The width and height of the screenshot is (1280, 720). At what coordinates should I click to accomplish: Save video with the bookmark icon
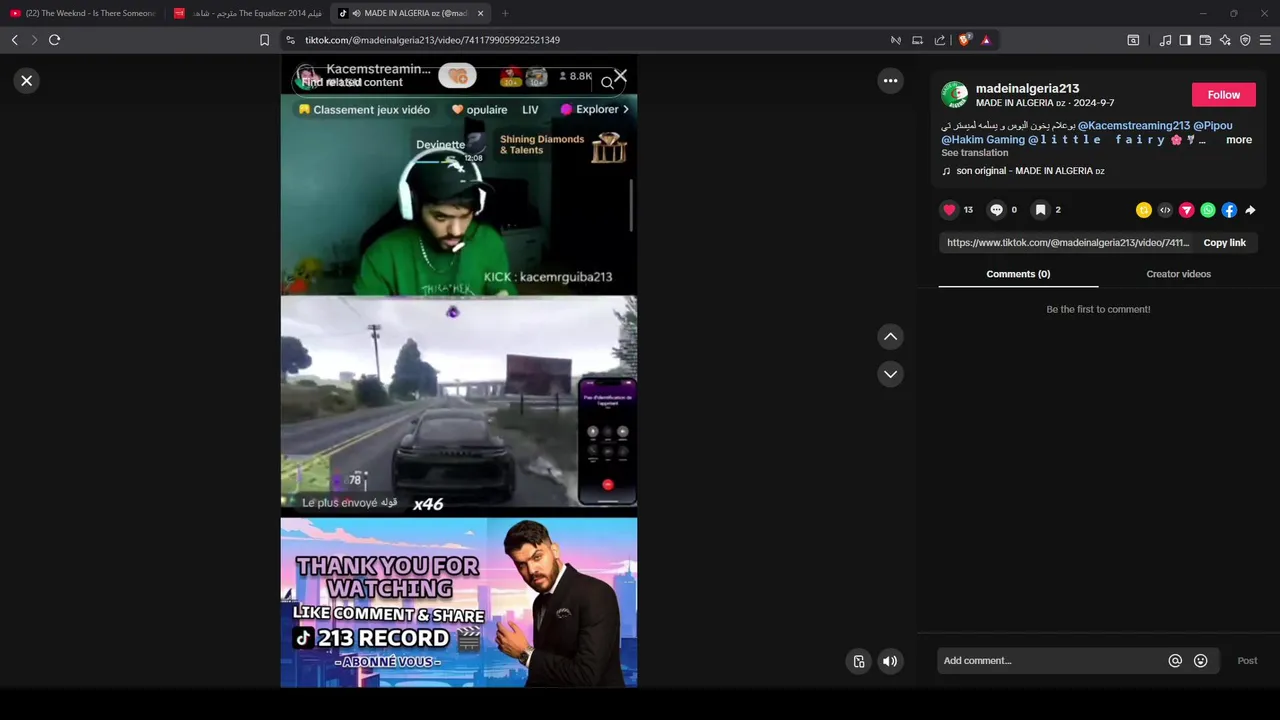(1040, 210)
